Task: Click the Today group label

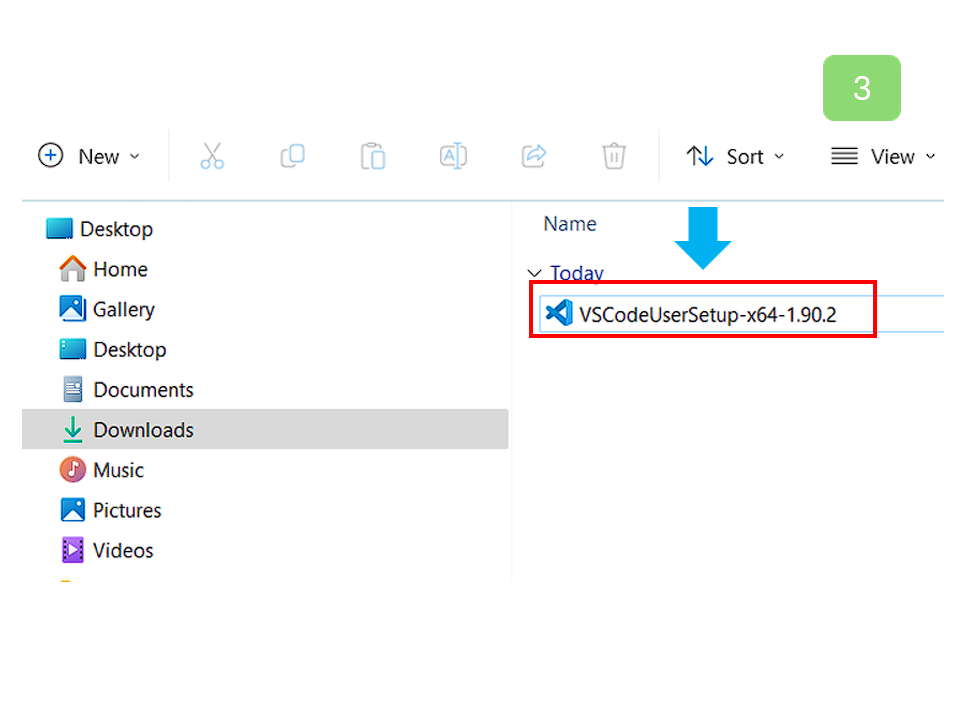Action: 577,273
